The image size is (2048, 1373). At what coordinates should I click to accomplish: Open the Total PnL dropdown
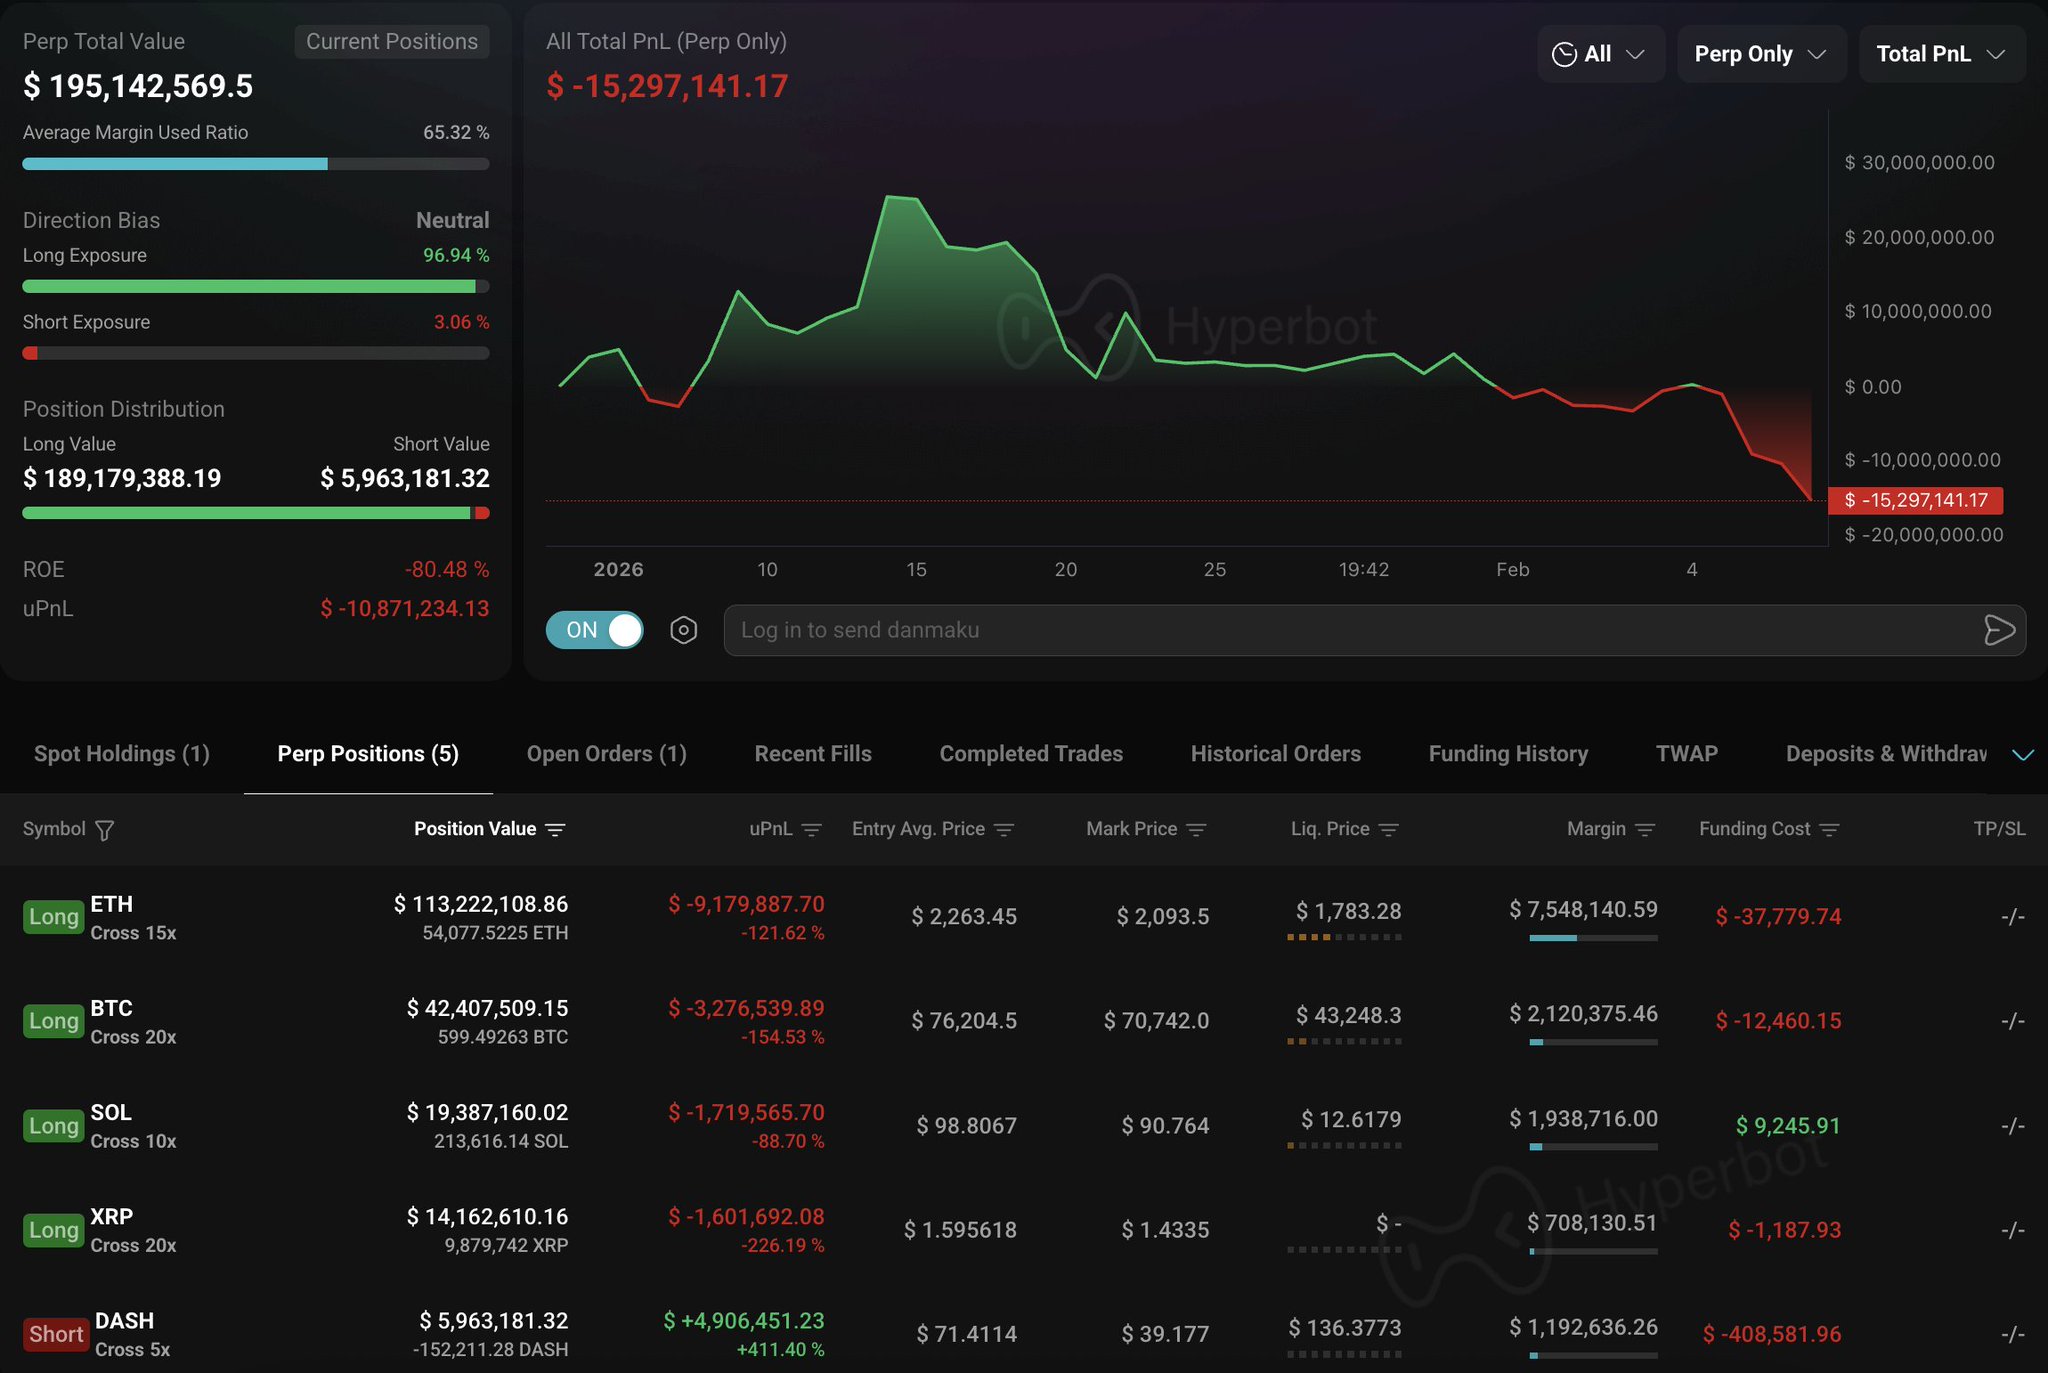(x=1940, y=54)
